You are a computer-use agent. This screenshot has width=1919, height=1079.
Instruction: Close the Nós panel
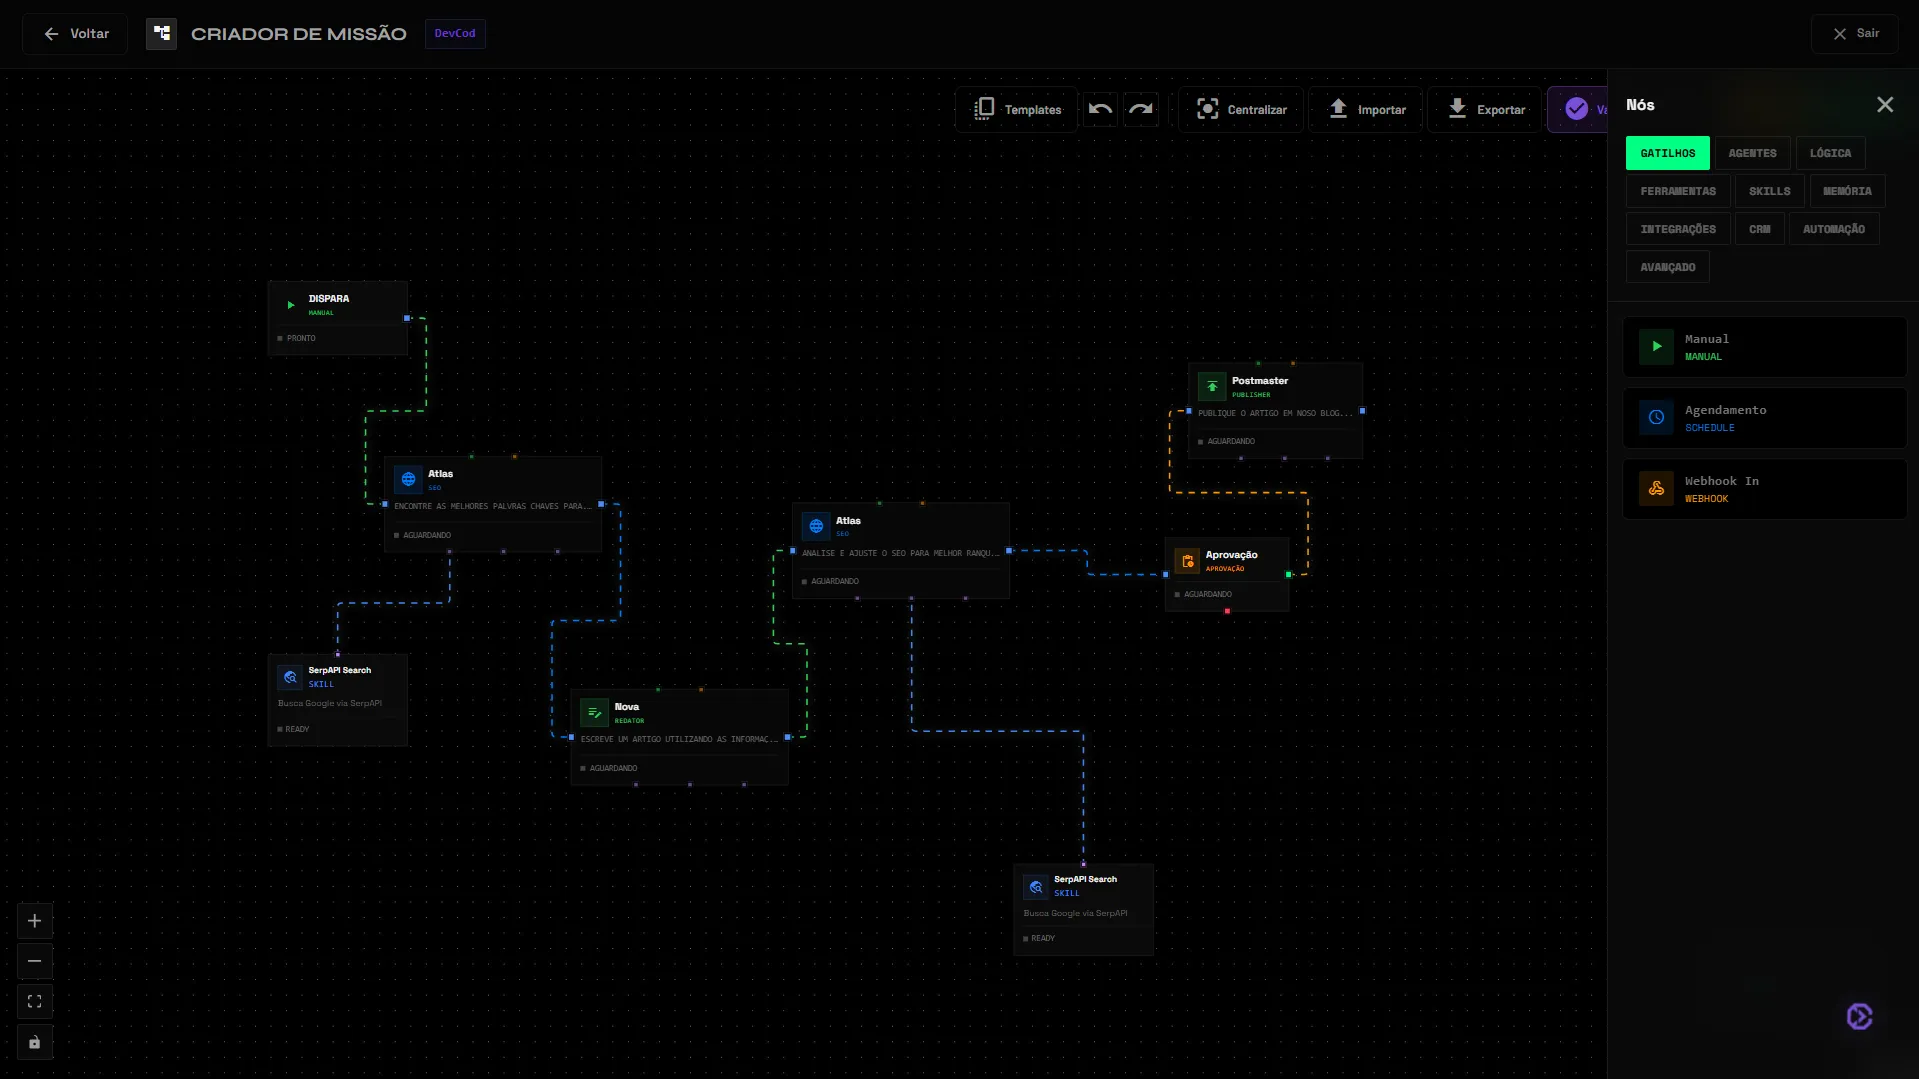(x=1885, y=105)
